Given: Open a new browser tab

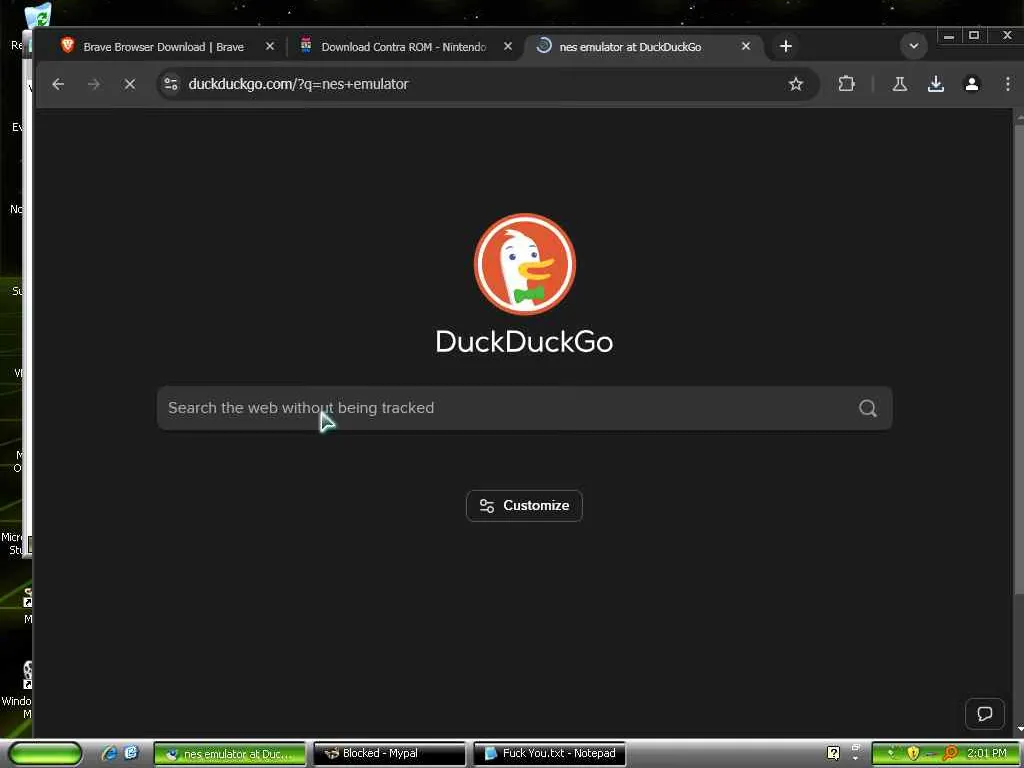Looking at the screenshot, I should click(x=786, y=46).
